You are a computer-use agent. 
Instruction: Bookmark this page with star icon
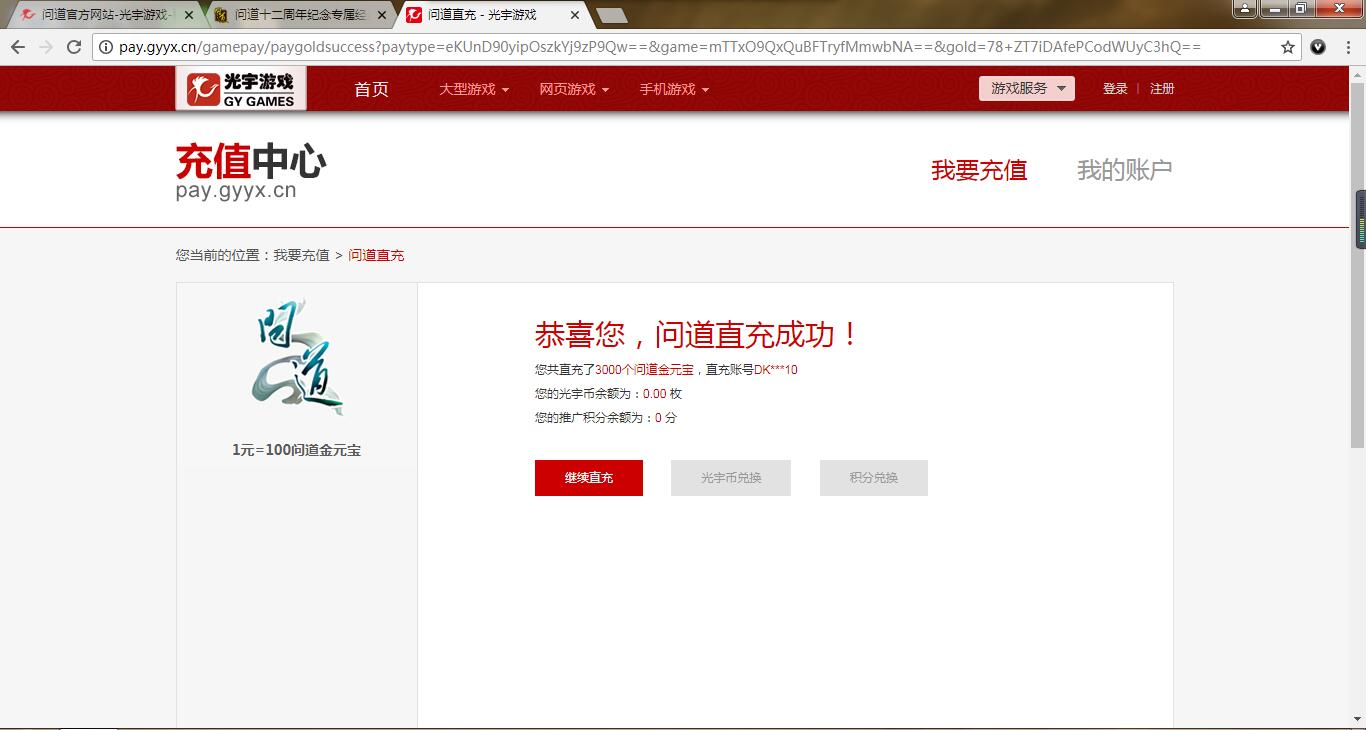(1288, 47)
